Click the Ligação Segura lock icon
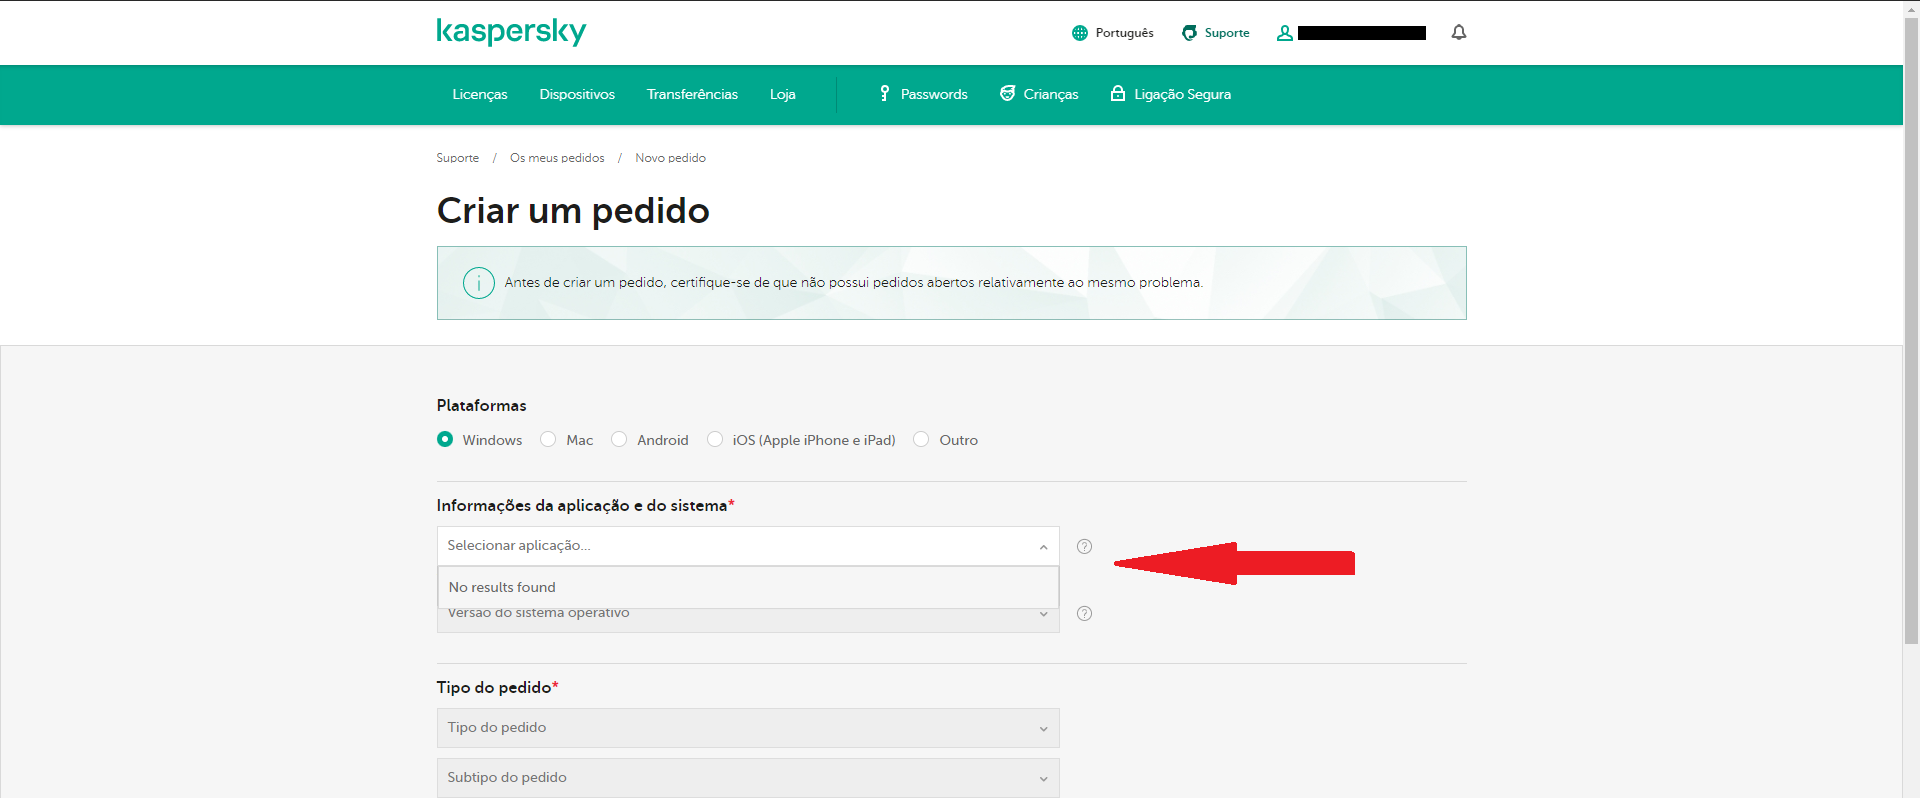Image resolution: width=1920 pixels, height=798 pixels. coord(1118,94)
